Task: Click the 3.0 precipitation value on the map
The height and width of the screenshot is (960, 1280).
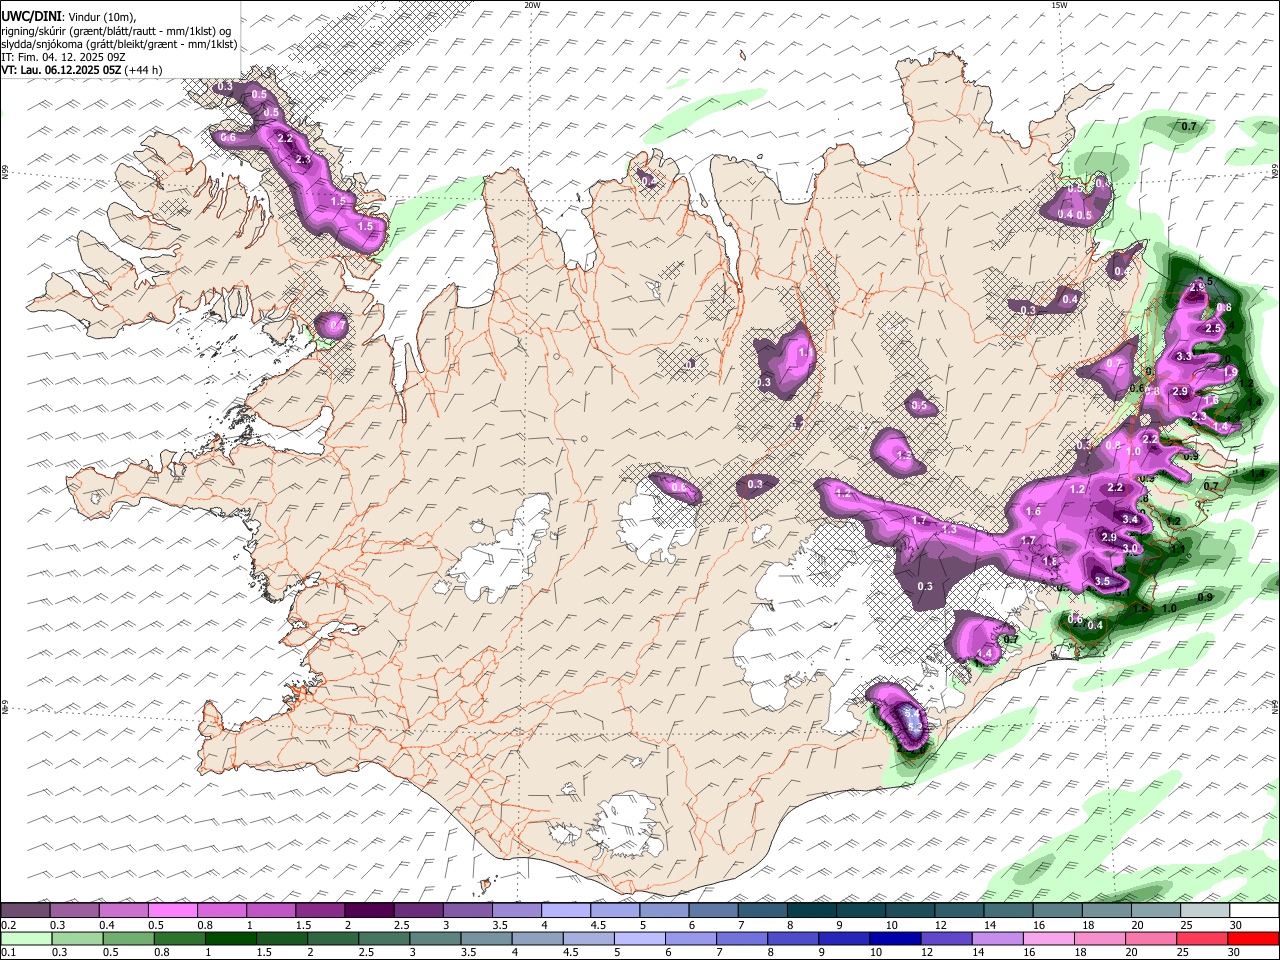Action: point(1131,549)
